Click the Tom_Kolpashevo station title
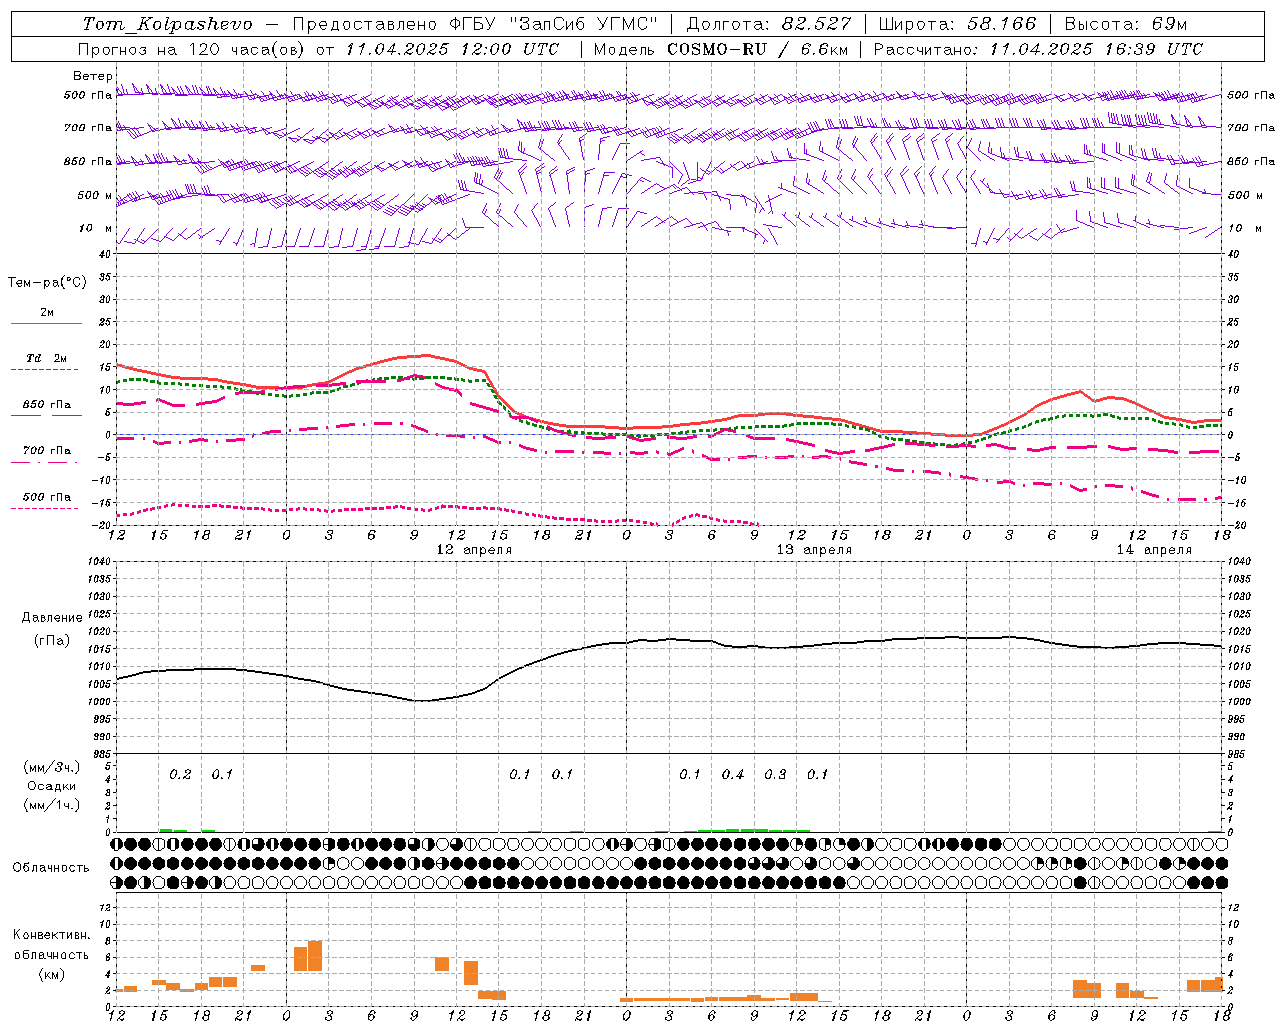1280x1024 pixels. [167, 24]
